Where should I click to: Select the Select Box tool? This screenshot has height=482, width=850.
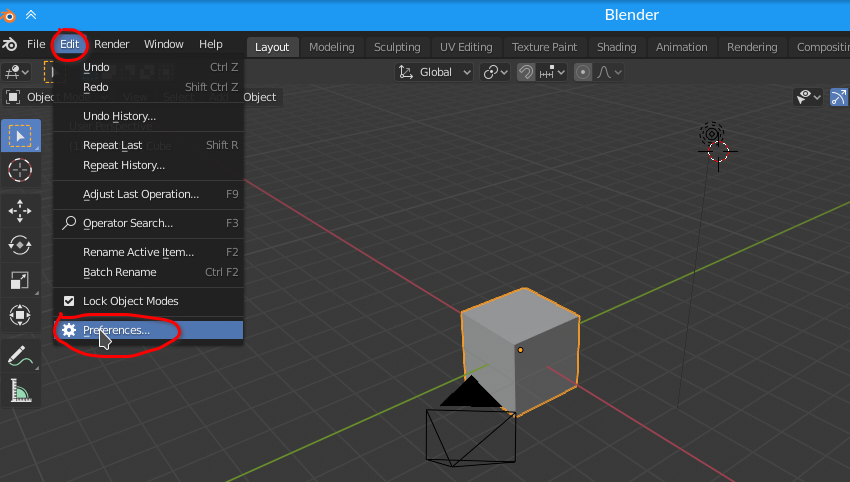coord(21,136)
